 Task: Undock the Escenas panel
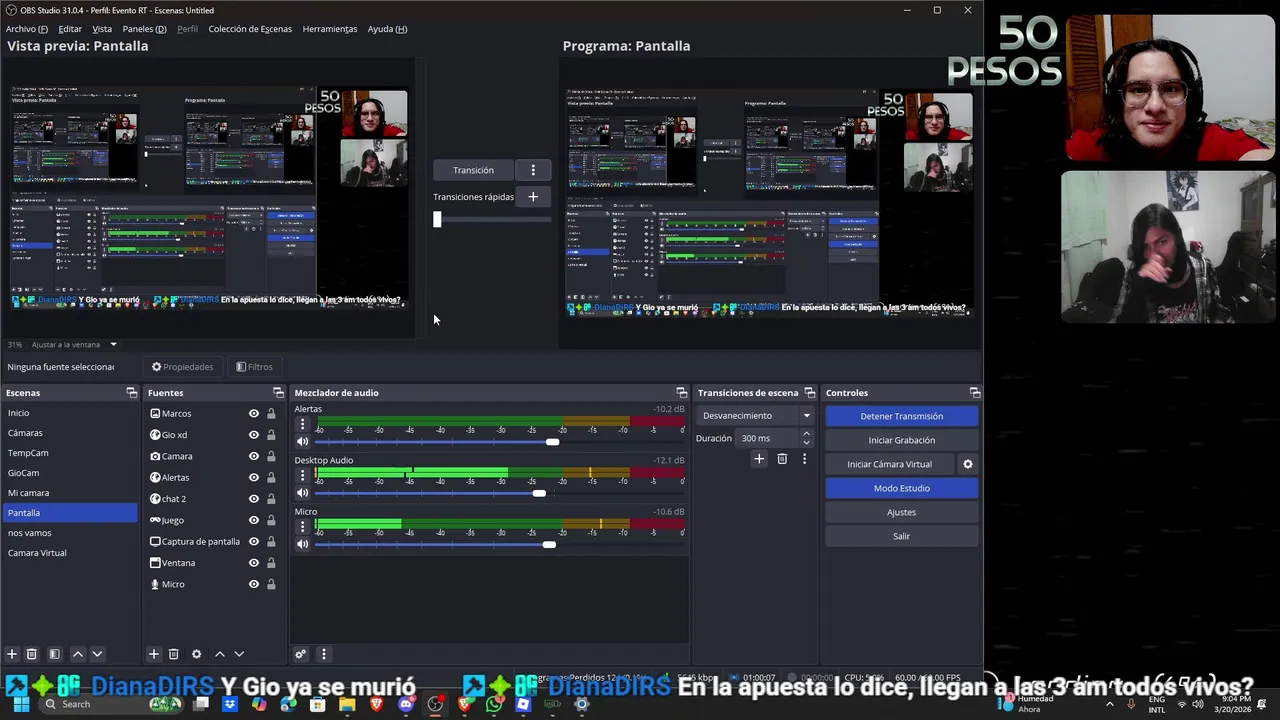pos(131,393)
